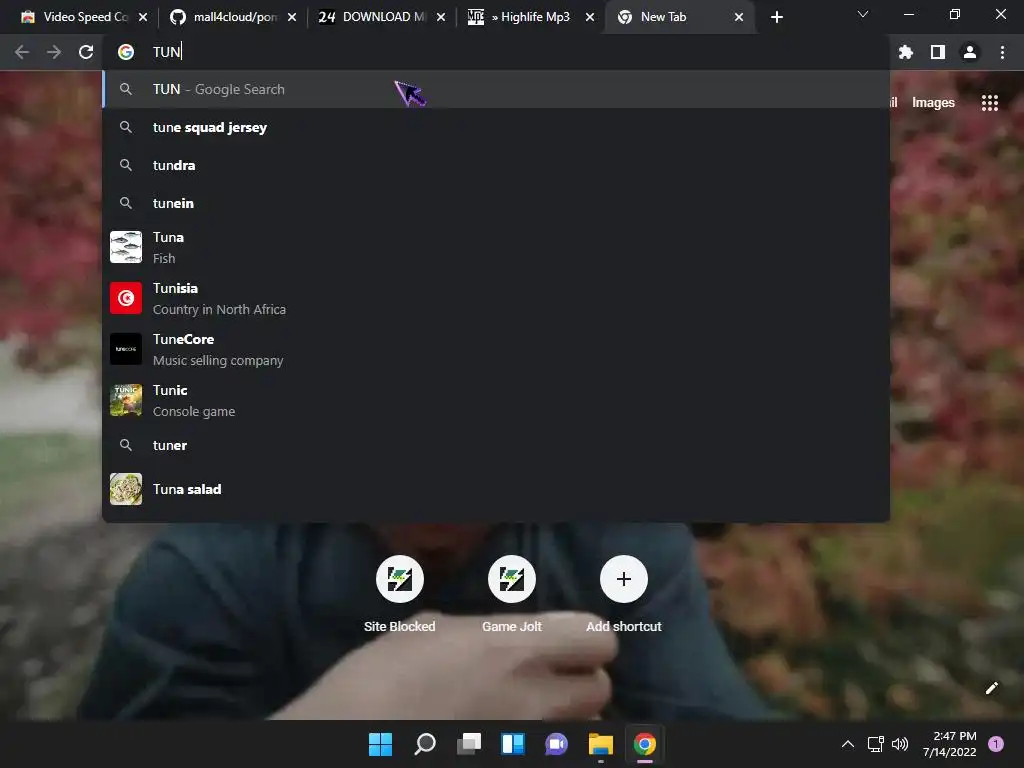Open the clock and date panel
The height and width of the screenshot is (768, 1024).
click(x=950, y=744)
